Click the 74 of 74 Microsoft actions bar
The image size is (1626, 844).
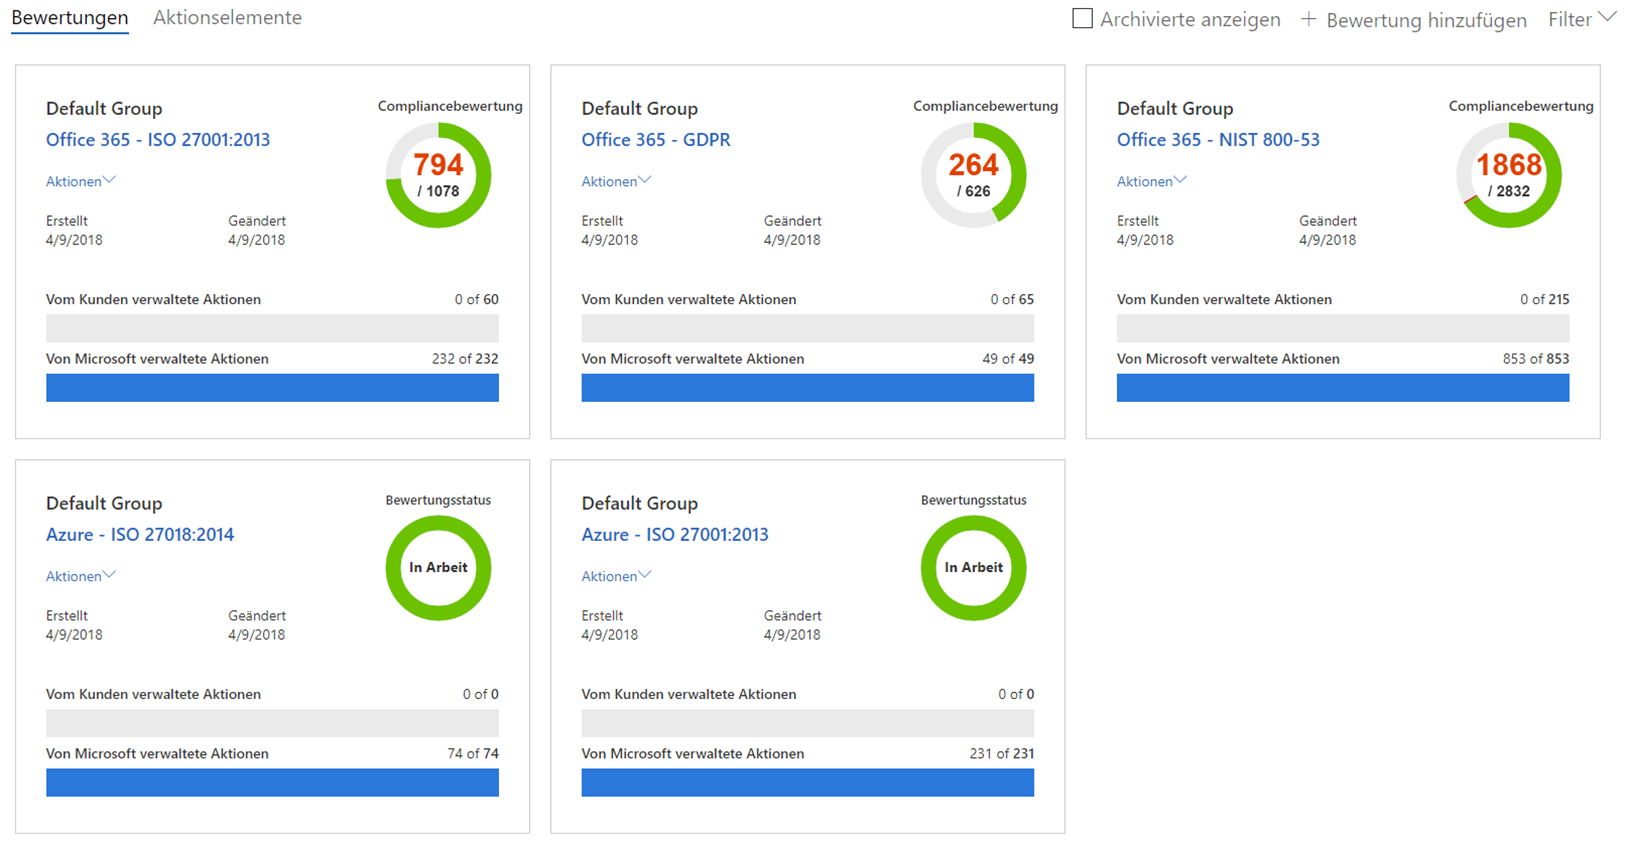(x=272, y=783)
